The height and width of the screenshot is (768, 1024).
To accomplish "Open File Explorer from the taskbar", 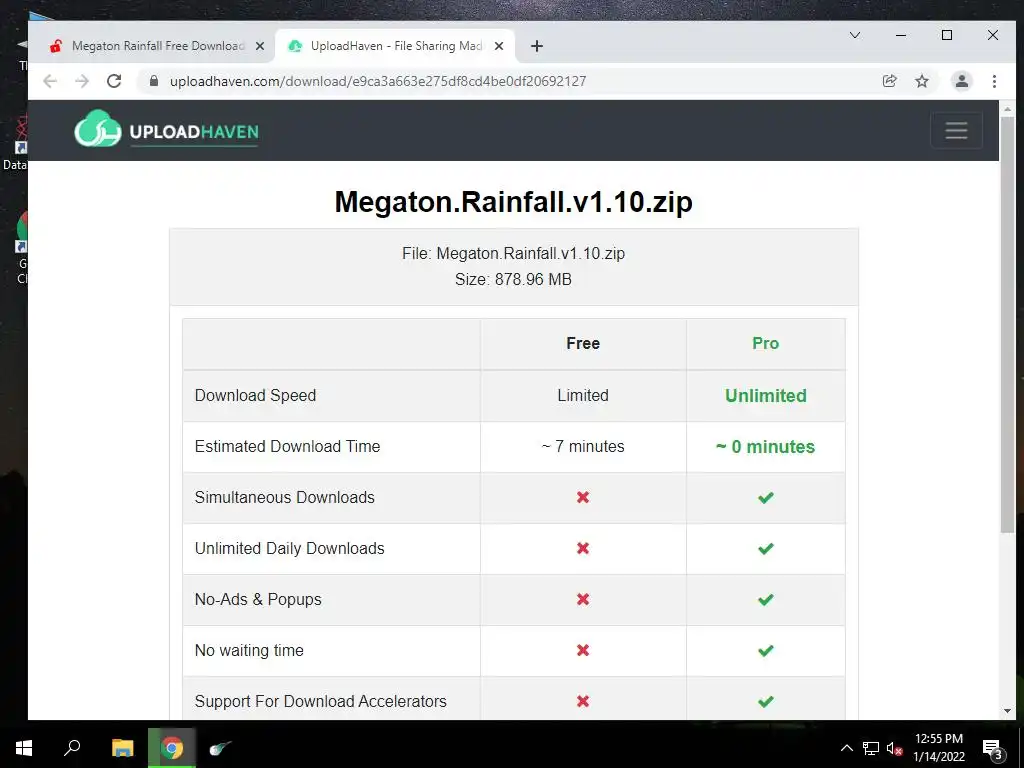I will click(122, 748).
